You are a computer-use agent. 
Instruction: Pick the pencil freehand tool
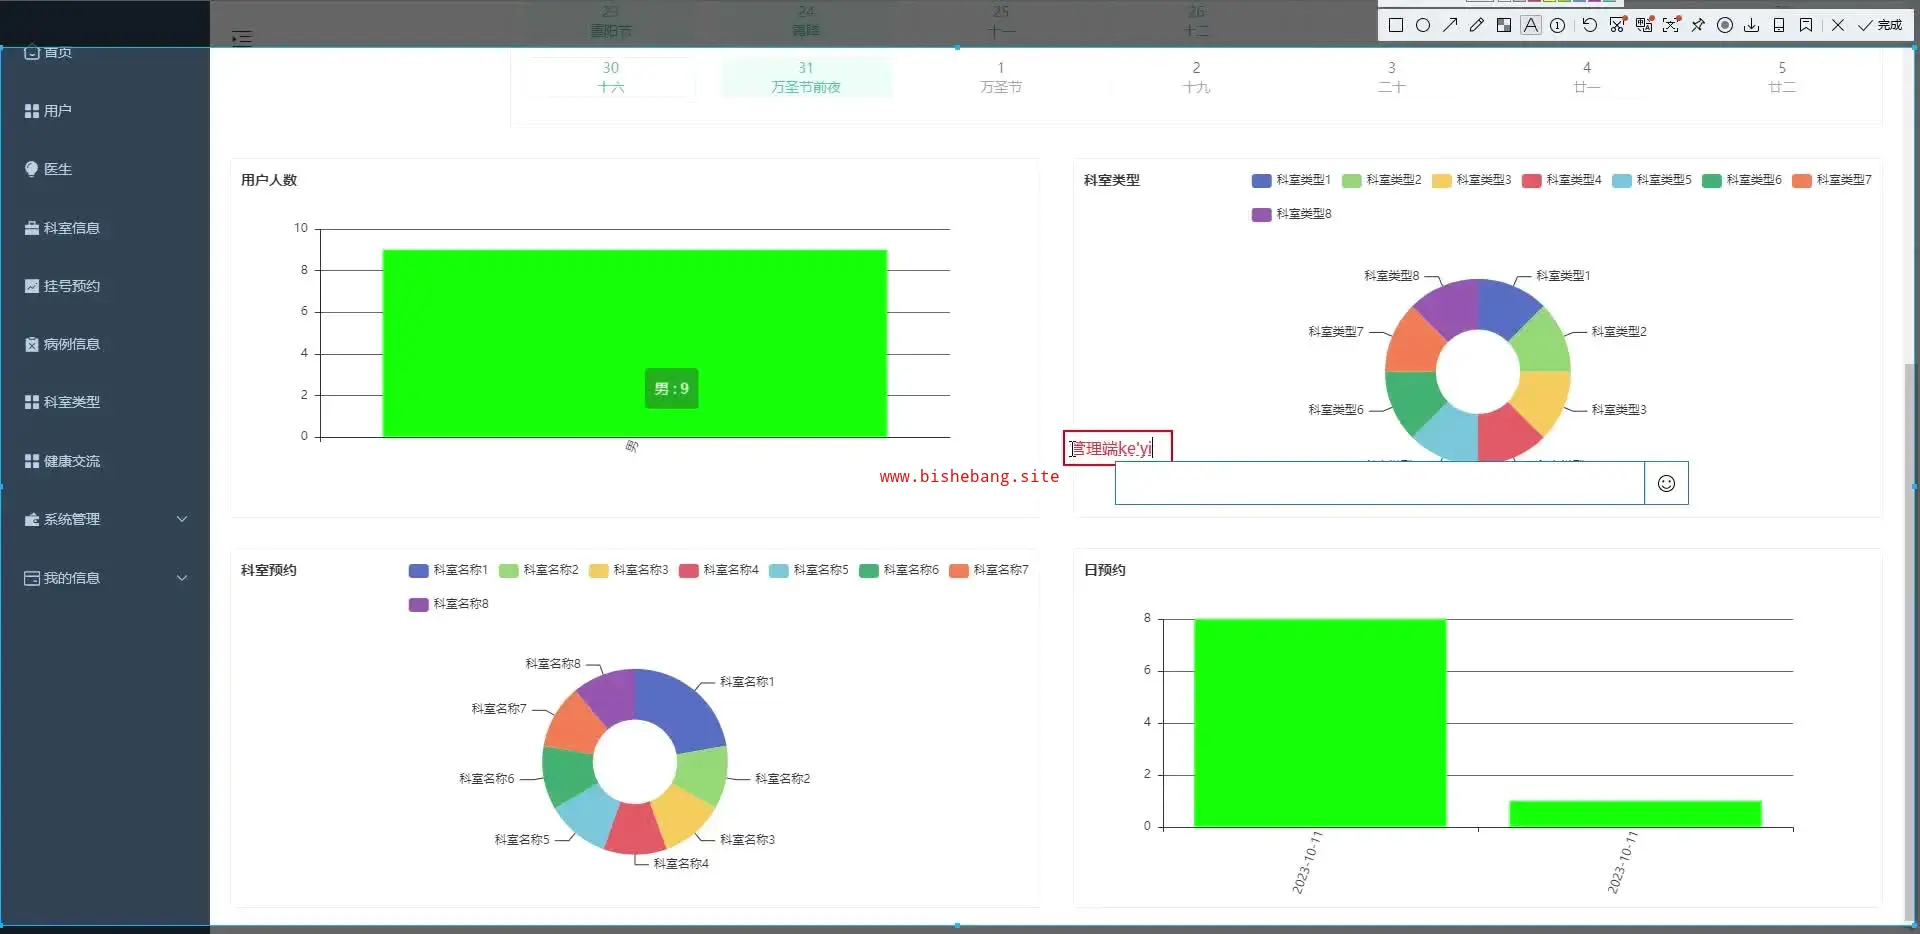[x=1477, y=25]
